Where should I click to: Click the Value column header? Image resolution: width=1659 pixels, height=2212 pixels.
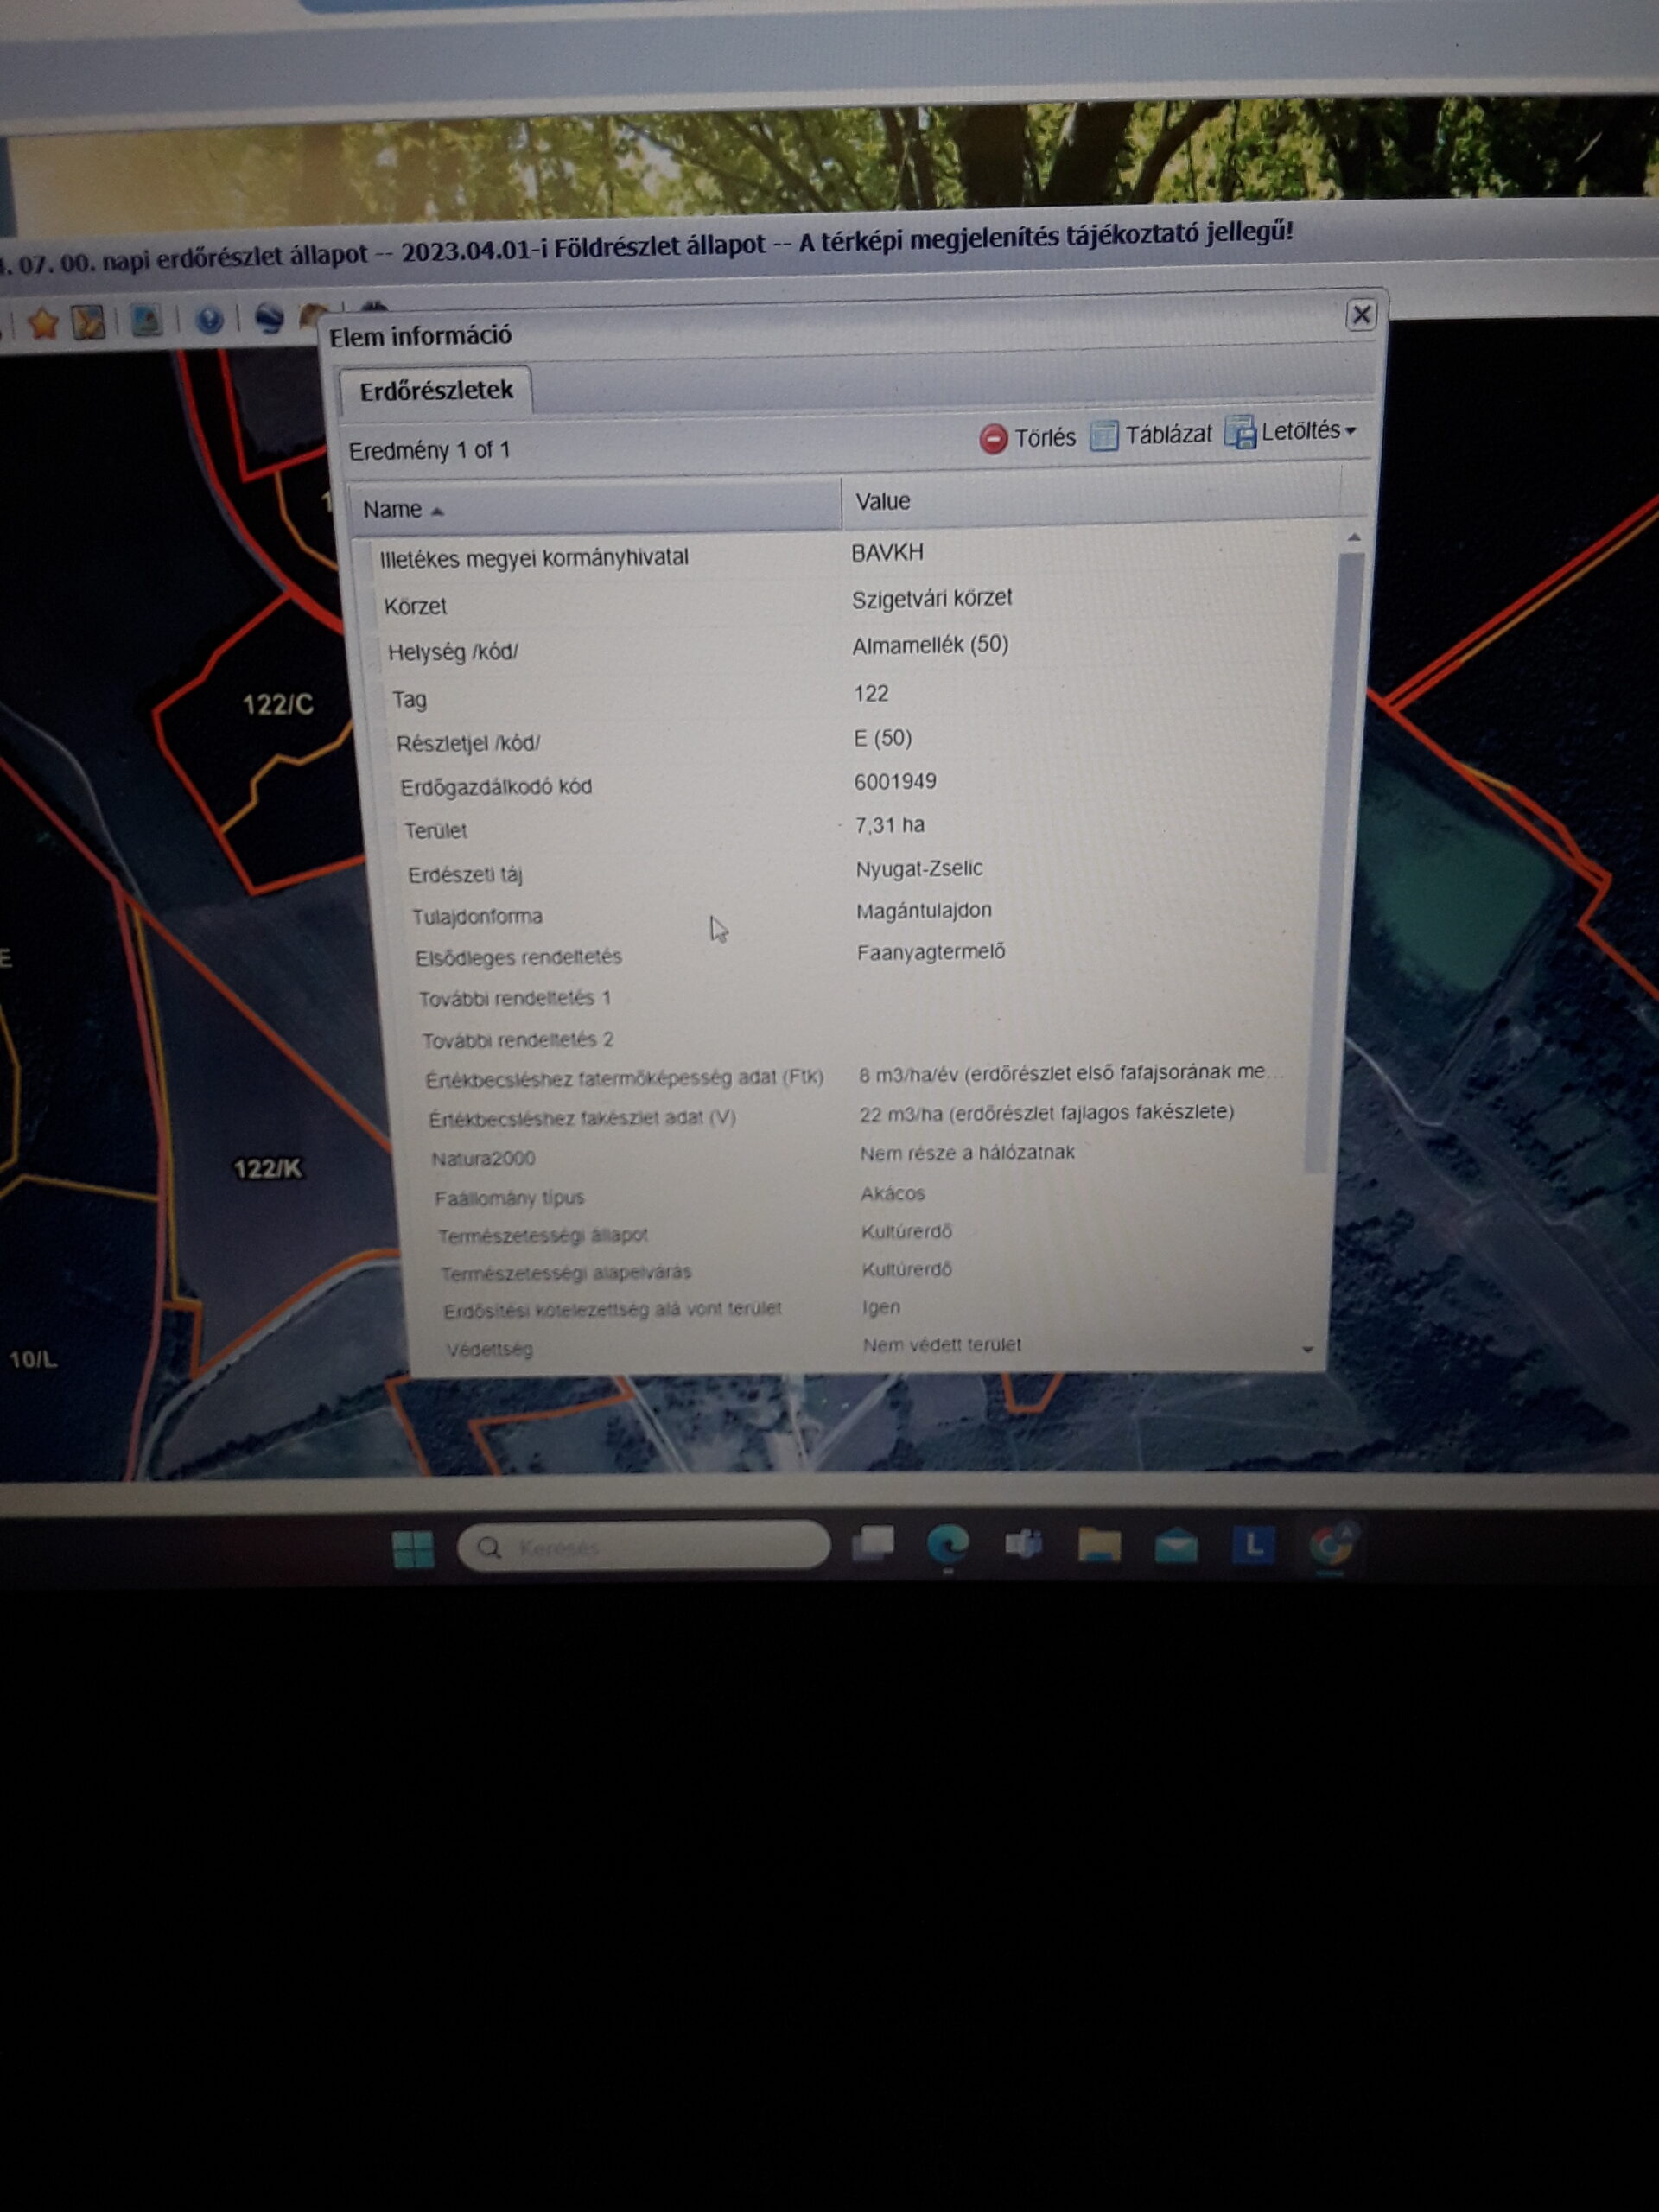[1091, 500]
